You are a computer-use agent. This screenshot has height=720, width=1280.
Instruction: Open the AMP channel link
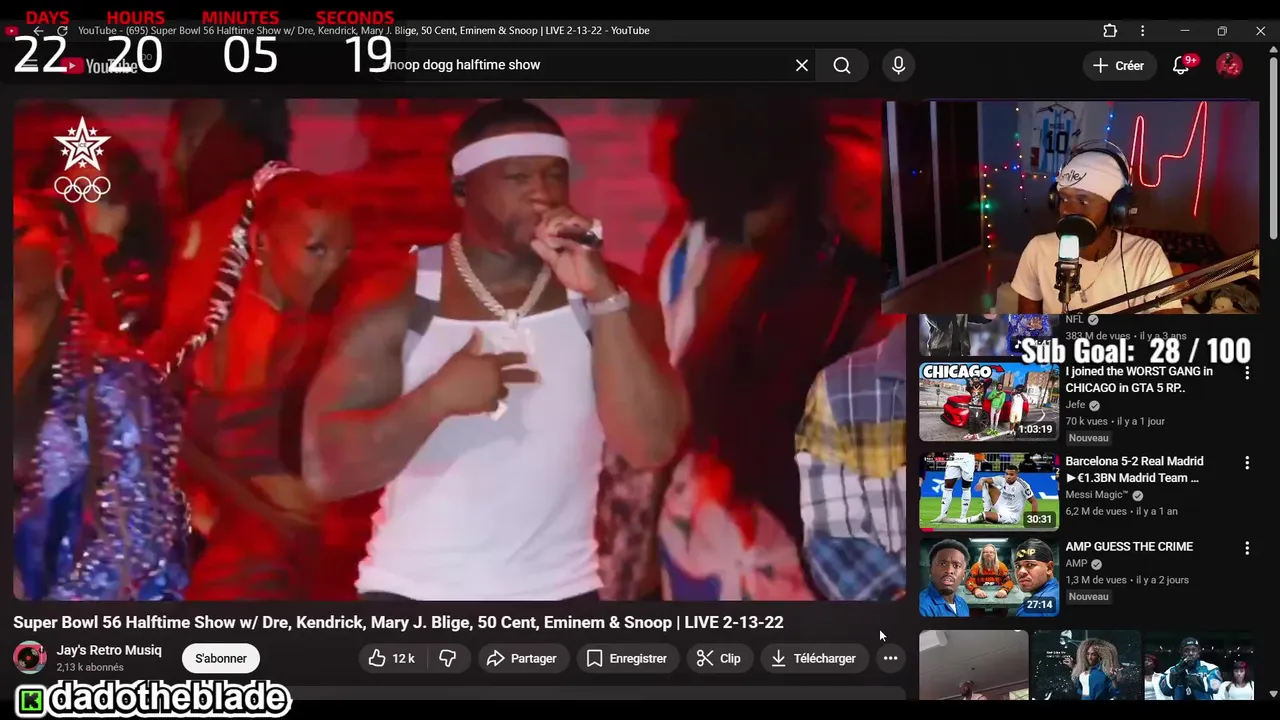1076,563
